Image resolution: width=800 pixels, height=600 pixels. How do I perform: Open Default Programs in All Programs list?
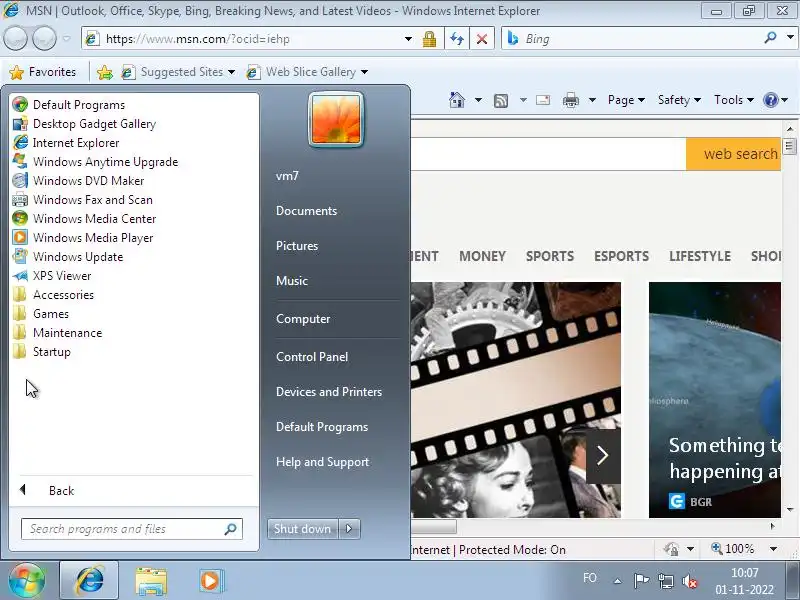79,105
